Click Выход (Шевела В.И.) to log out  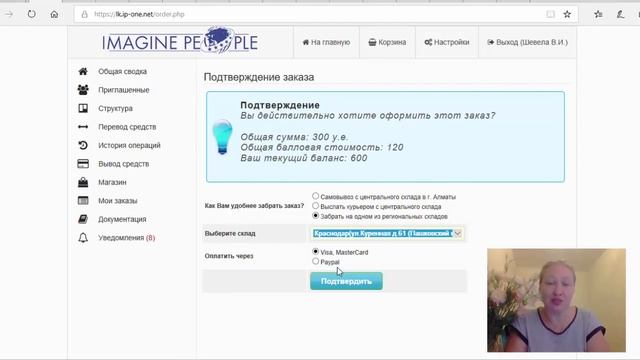pyautogui.click(x=527, y=42)
